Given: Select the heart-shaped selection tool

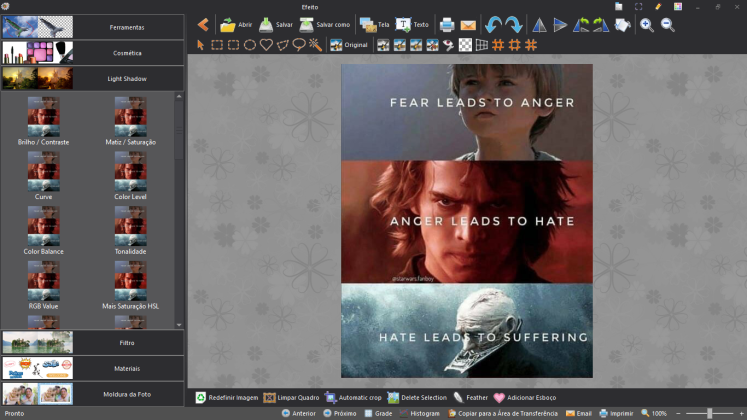Looking at the screenshot, I should [x=266, y=45].
